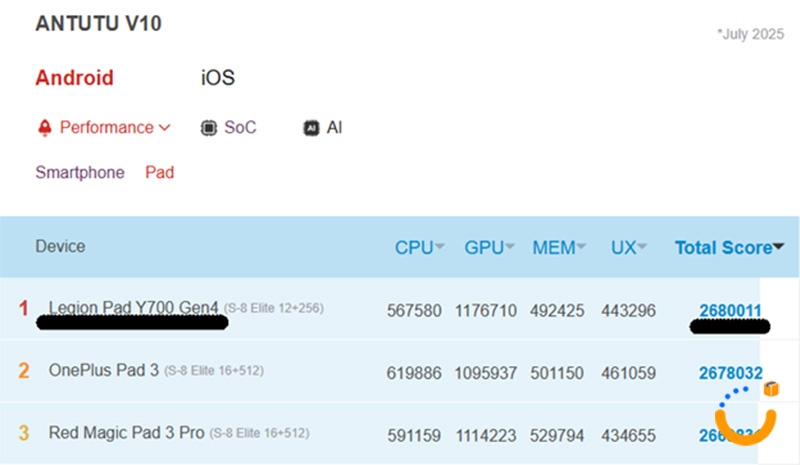Click the S-8 Elite 12+256 spec text
This screenshot has height=465, width=800.
(273, 308)
